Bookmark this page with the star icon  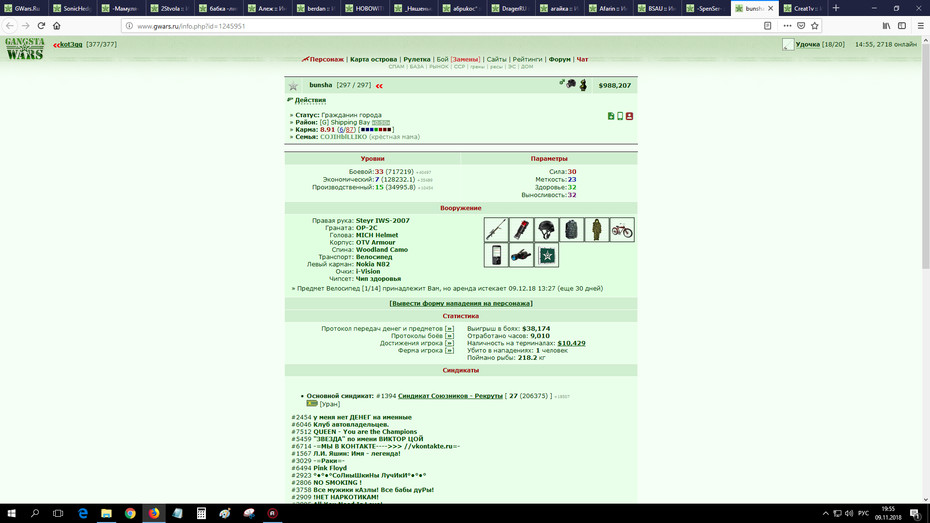[x=814, y=25]
